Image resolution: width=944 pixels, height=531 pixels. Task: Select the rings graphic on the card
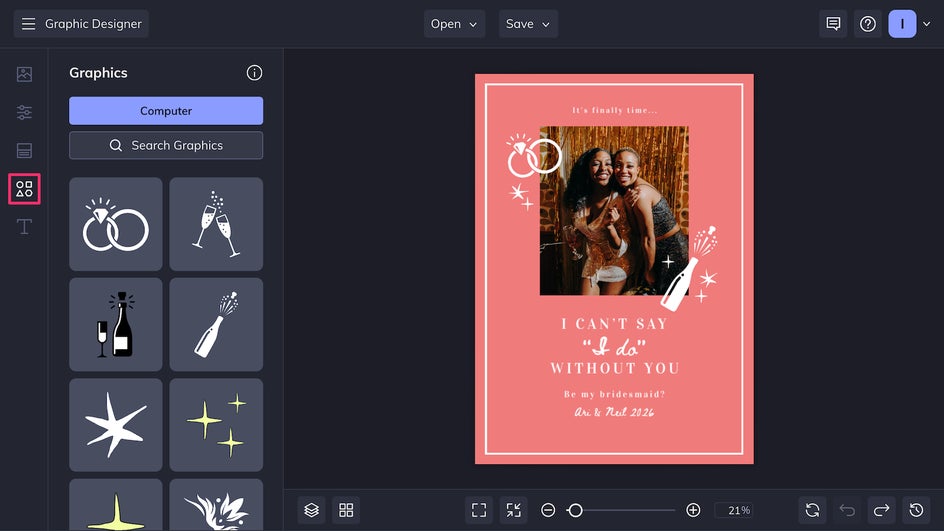(534, 156)
